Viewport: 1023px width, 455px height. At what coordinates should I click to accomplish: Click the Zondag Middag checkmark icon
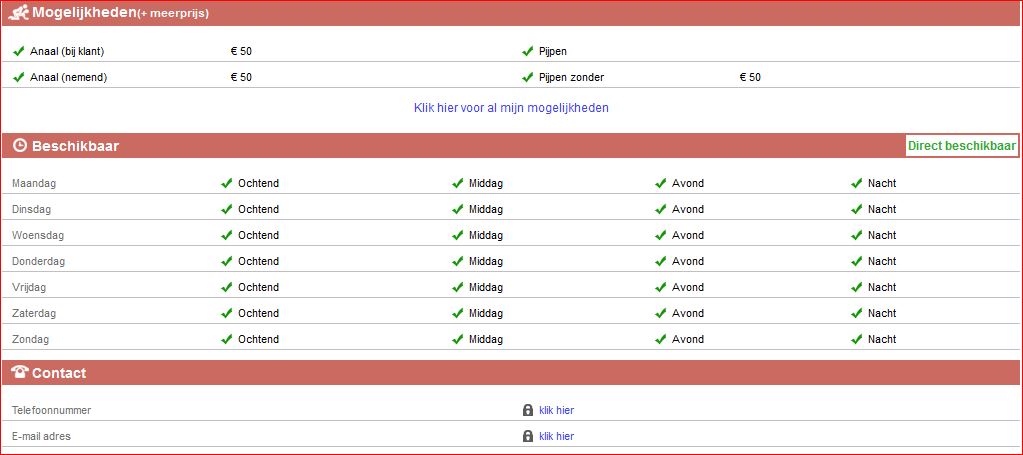click(457, 339)
